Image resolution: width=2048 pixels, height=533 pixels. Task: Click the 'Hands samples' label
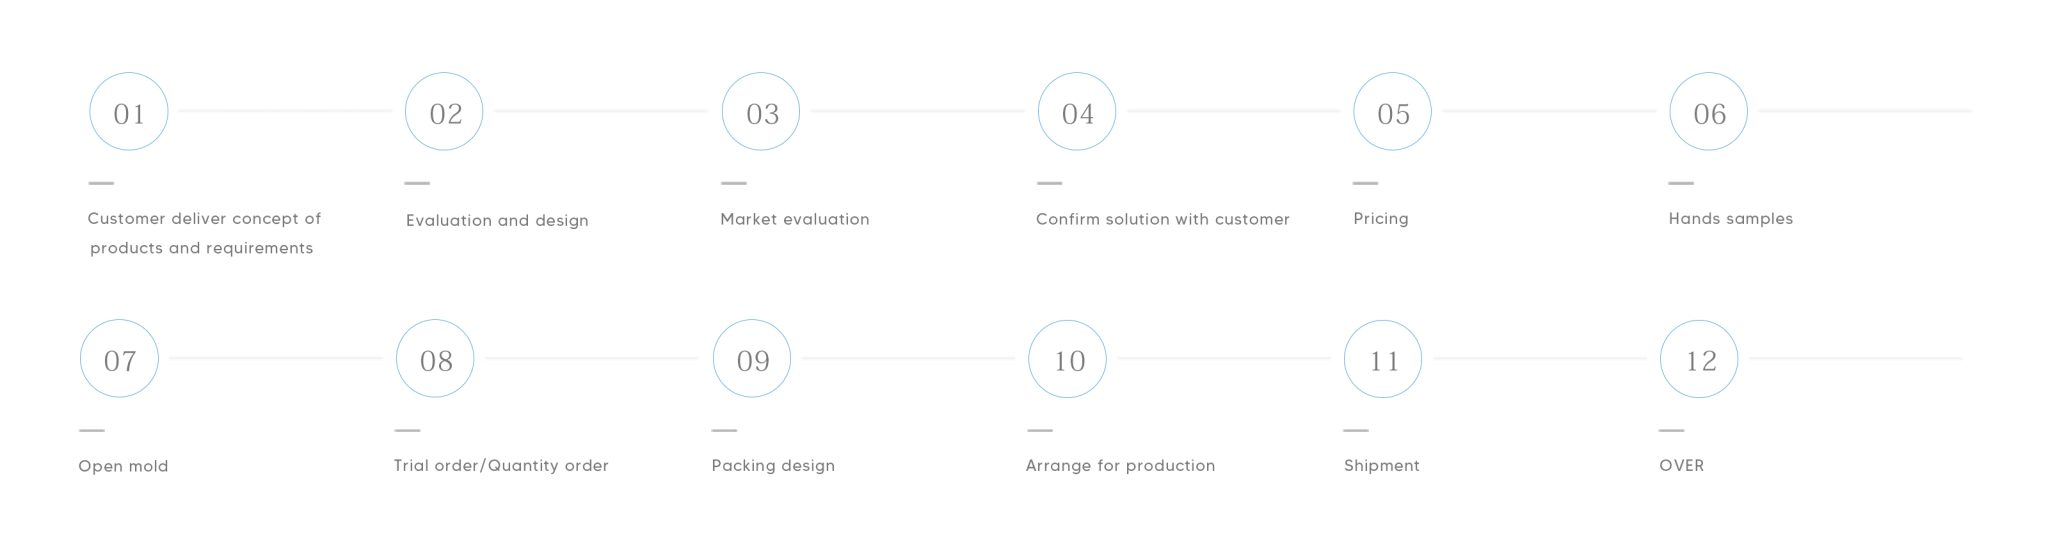click(x=1731, y=219)
